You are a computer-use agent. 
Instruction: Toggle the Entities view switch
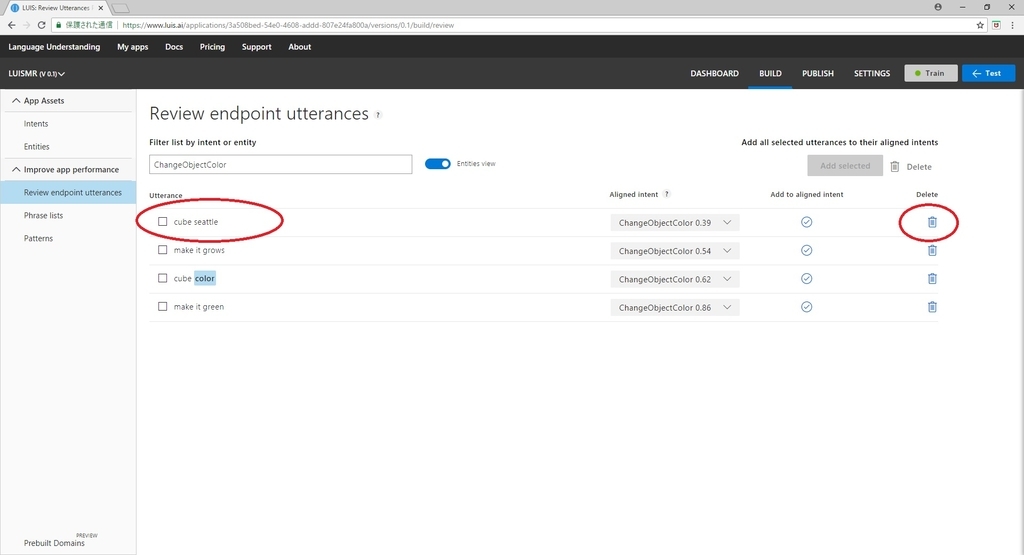(x=438, y=163)
